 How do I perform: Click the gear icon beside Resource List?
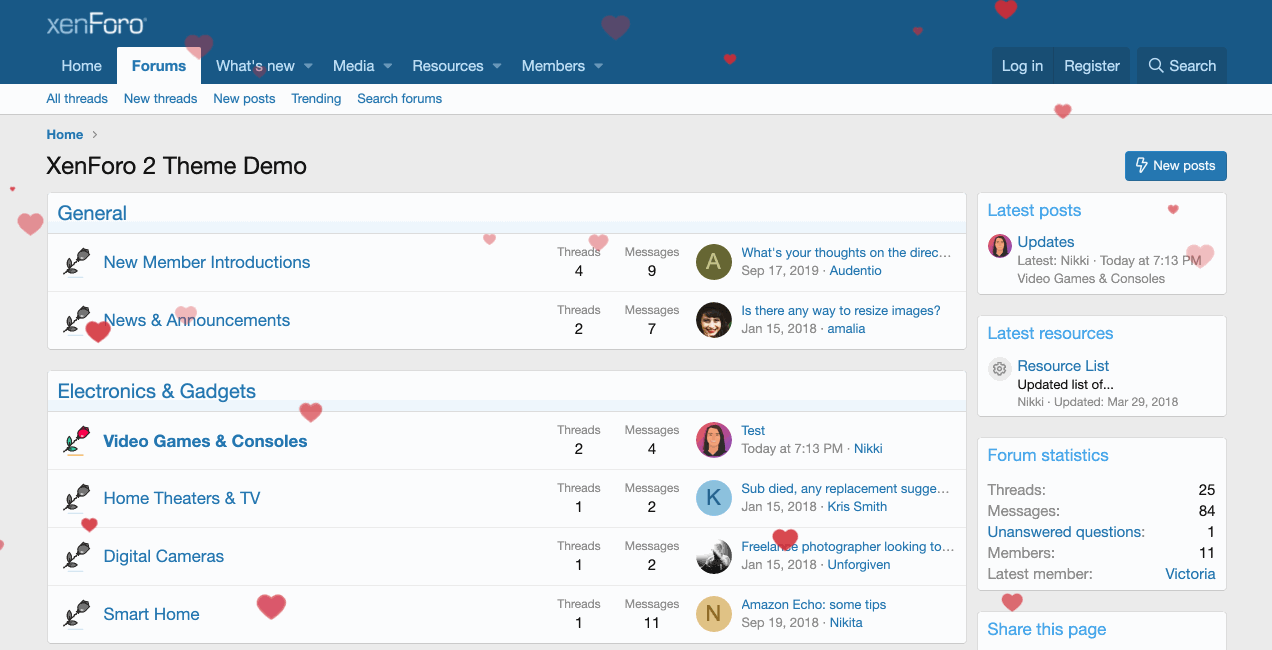(x=999, y=369)
